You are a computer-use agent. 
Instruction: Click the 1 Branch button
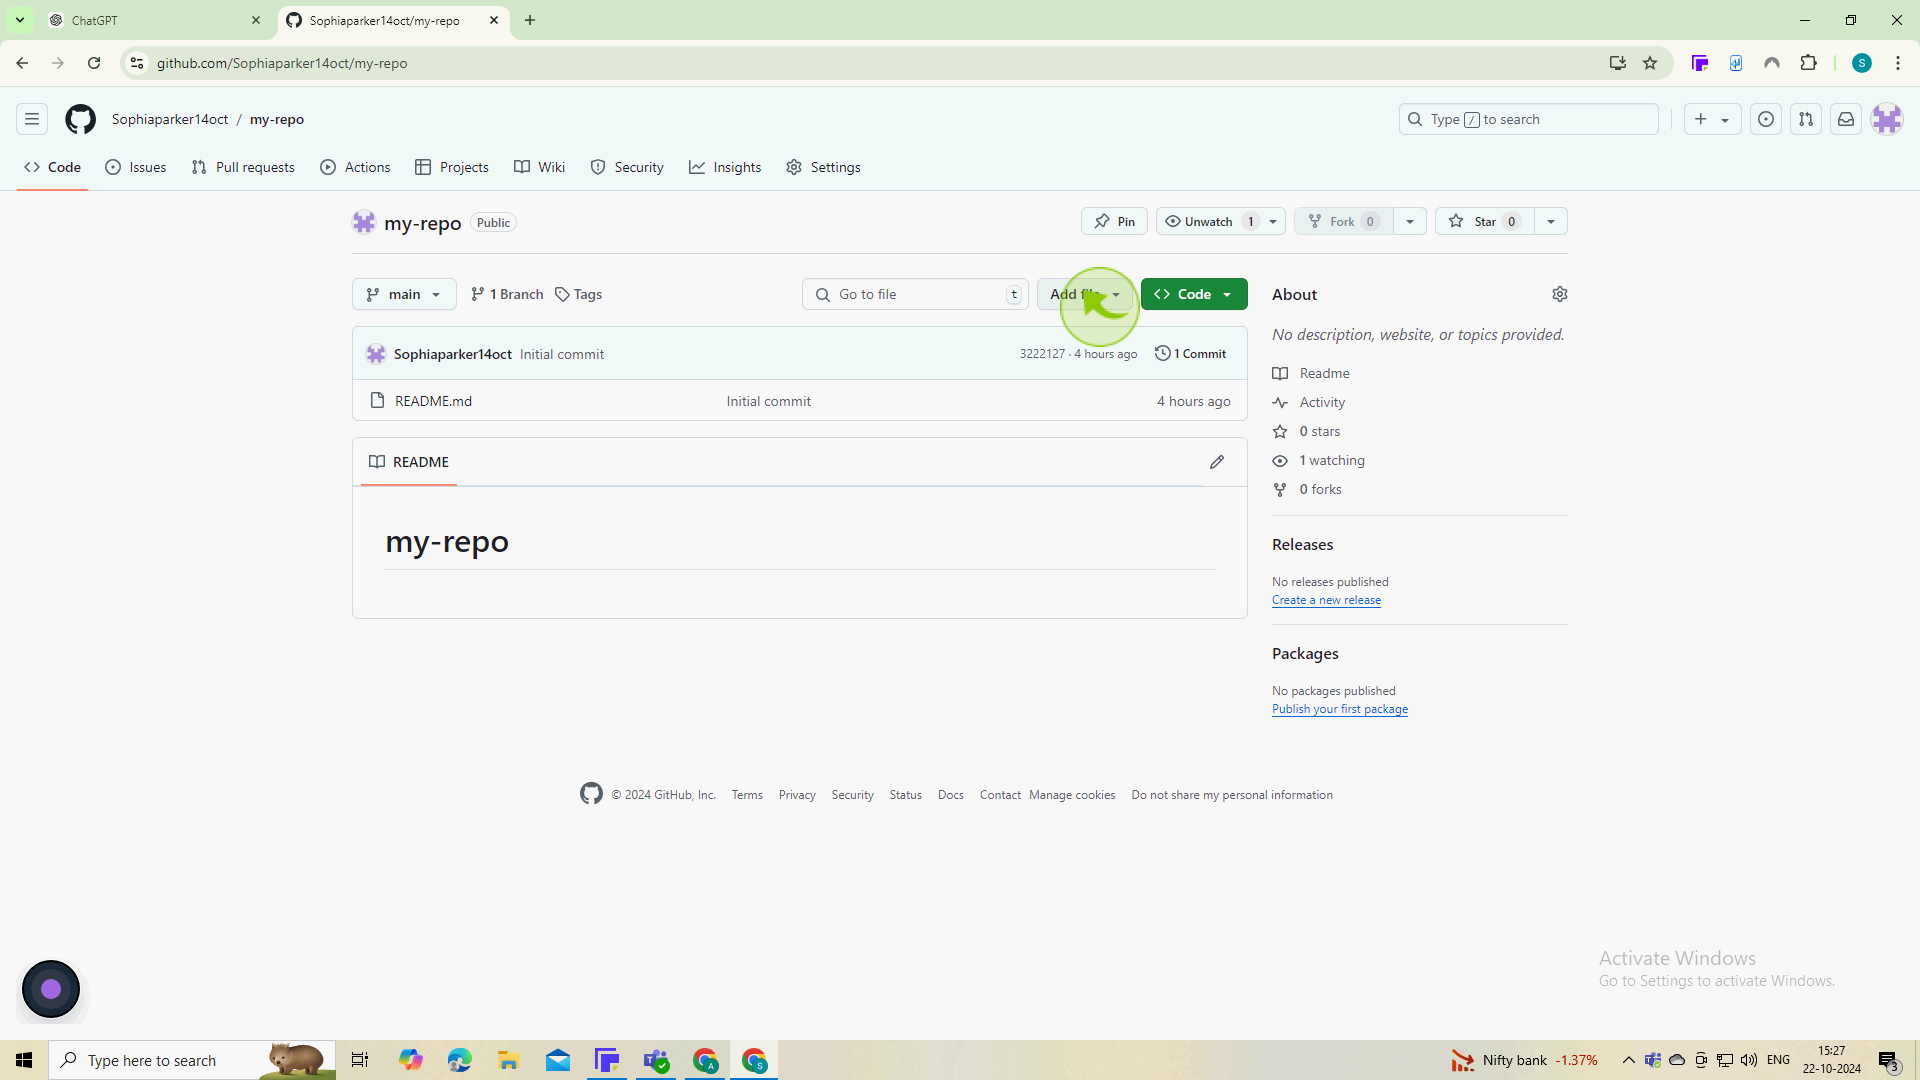(506, 294)
